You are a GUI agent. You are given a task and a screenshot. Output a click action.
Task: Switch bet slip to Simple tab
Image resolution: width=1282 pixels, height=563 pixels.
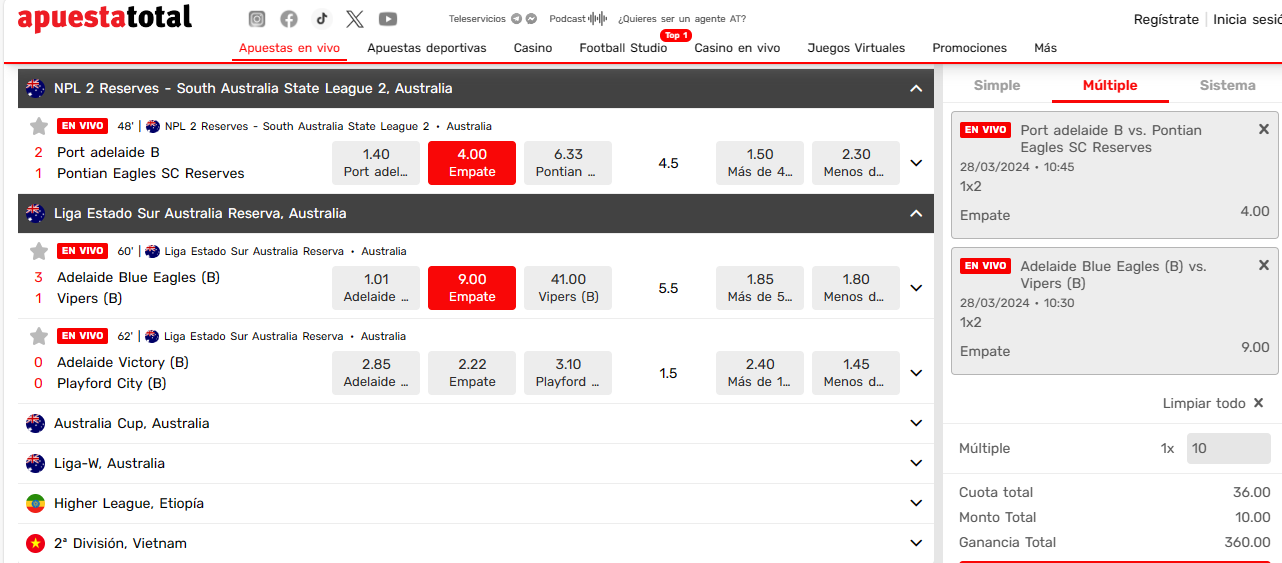[997, 85]
